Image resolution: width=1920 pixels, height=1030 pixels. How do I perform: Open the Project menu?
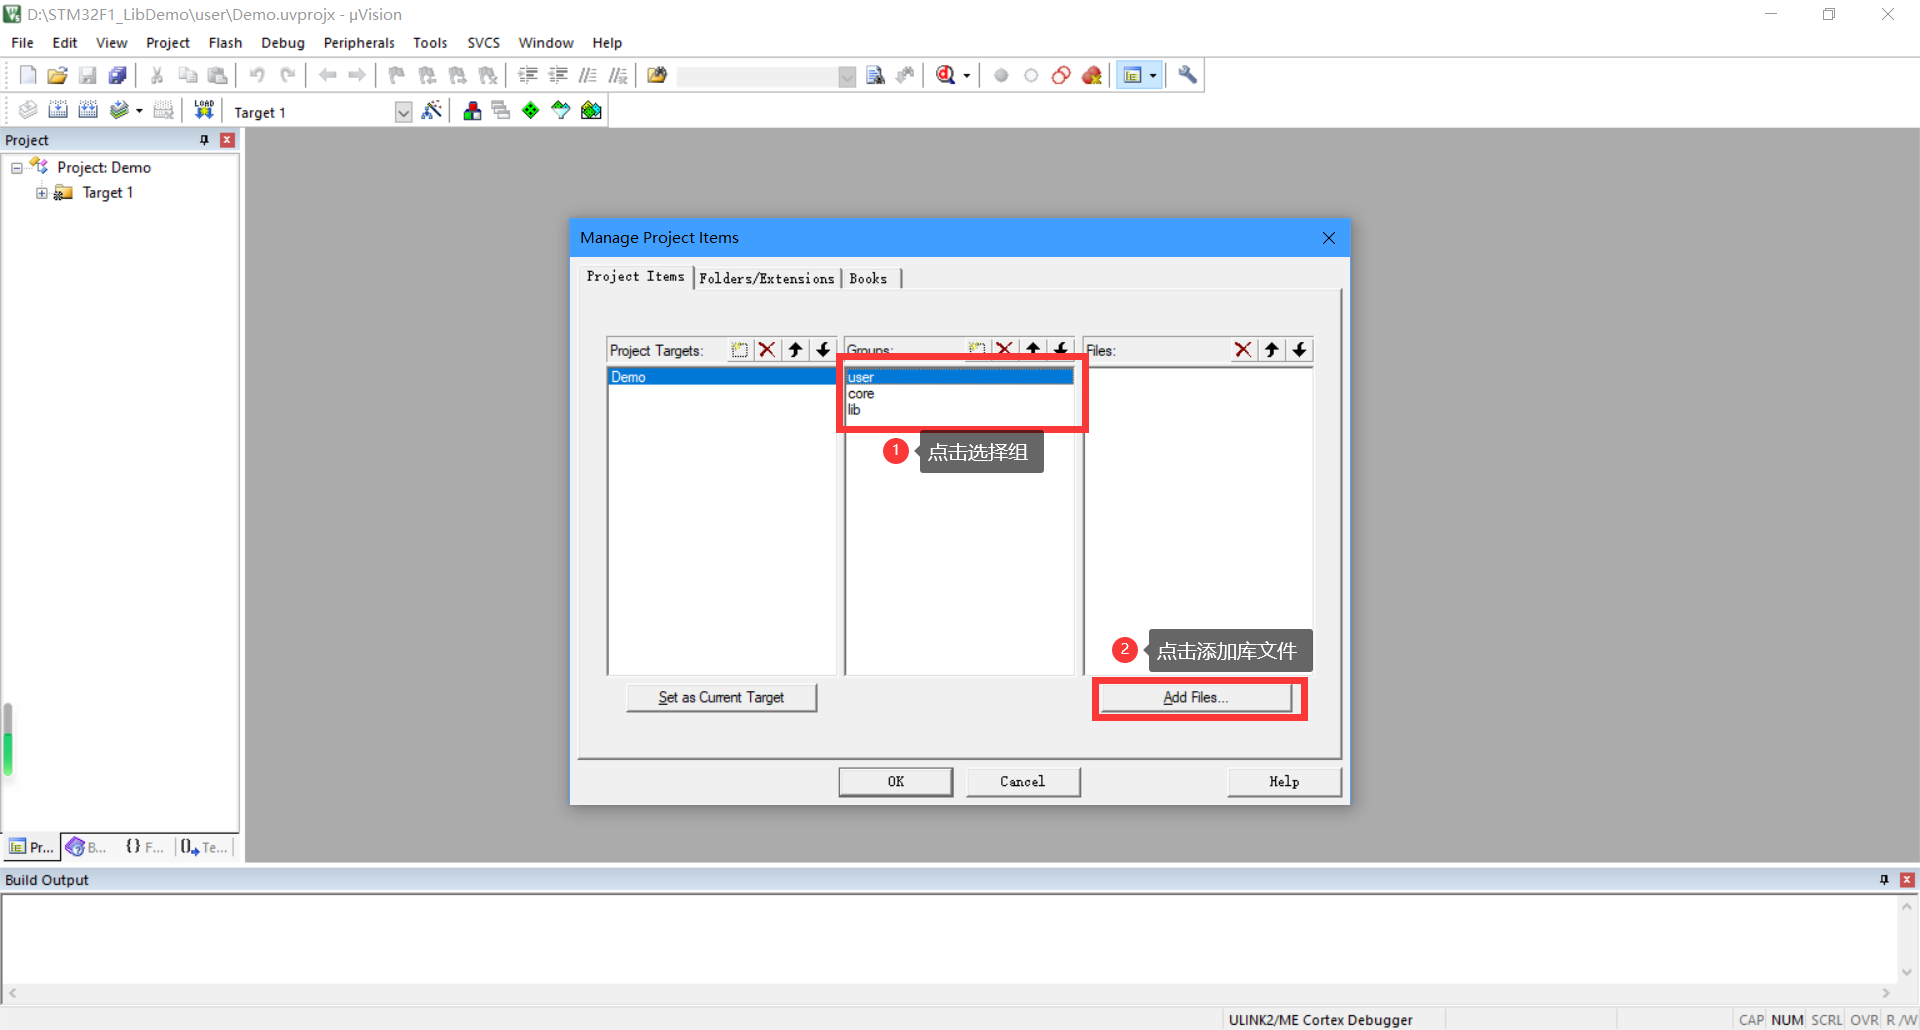click(x=167, y=43)
